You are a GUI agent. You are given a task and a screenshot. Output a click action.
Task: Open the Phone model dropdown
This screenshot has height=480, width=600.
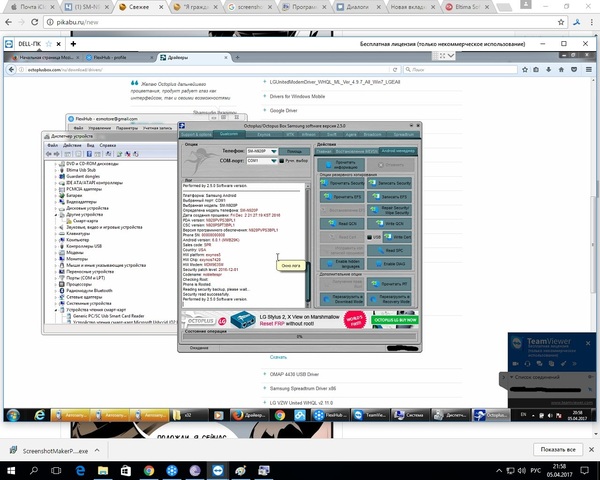pyautogui.click(x=274, y=151)
